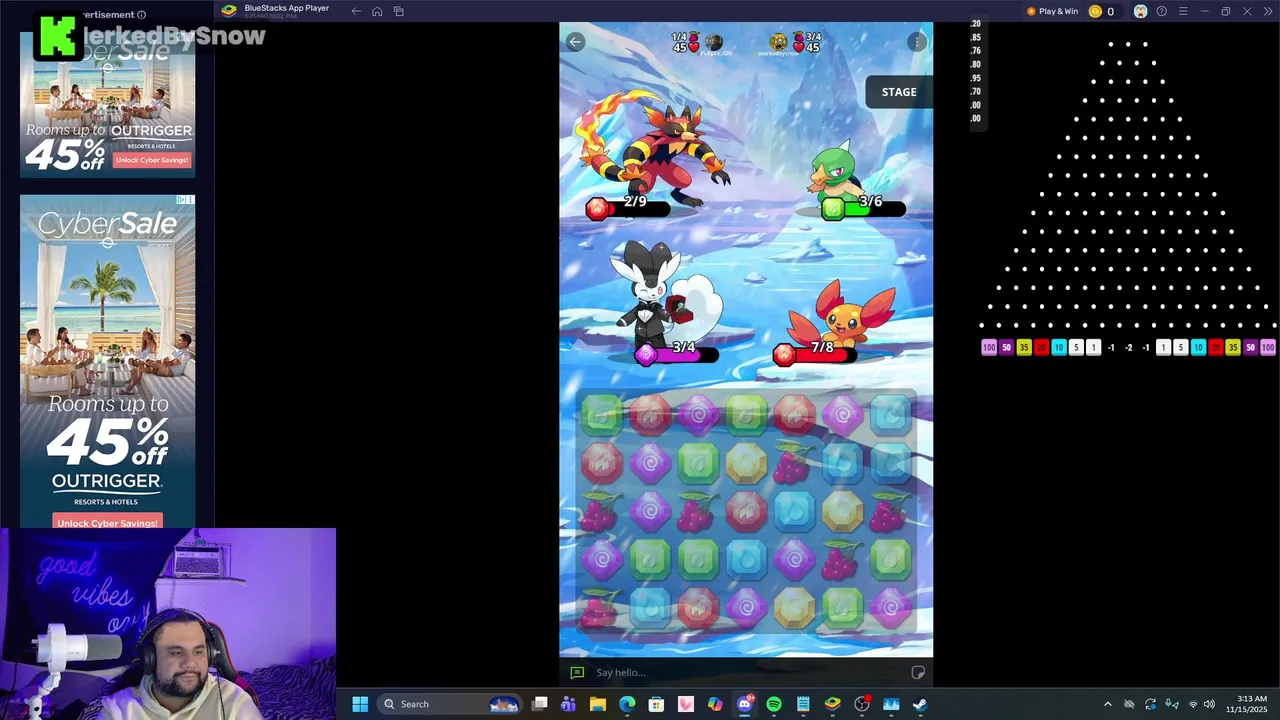1280x720 pixels.
Task: Open Copilot from the taskbar
Action: [x=715, y=704]
